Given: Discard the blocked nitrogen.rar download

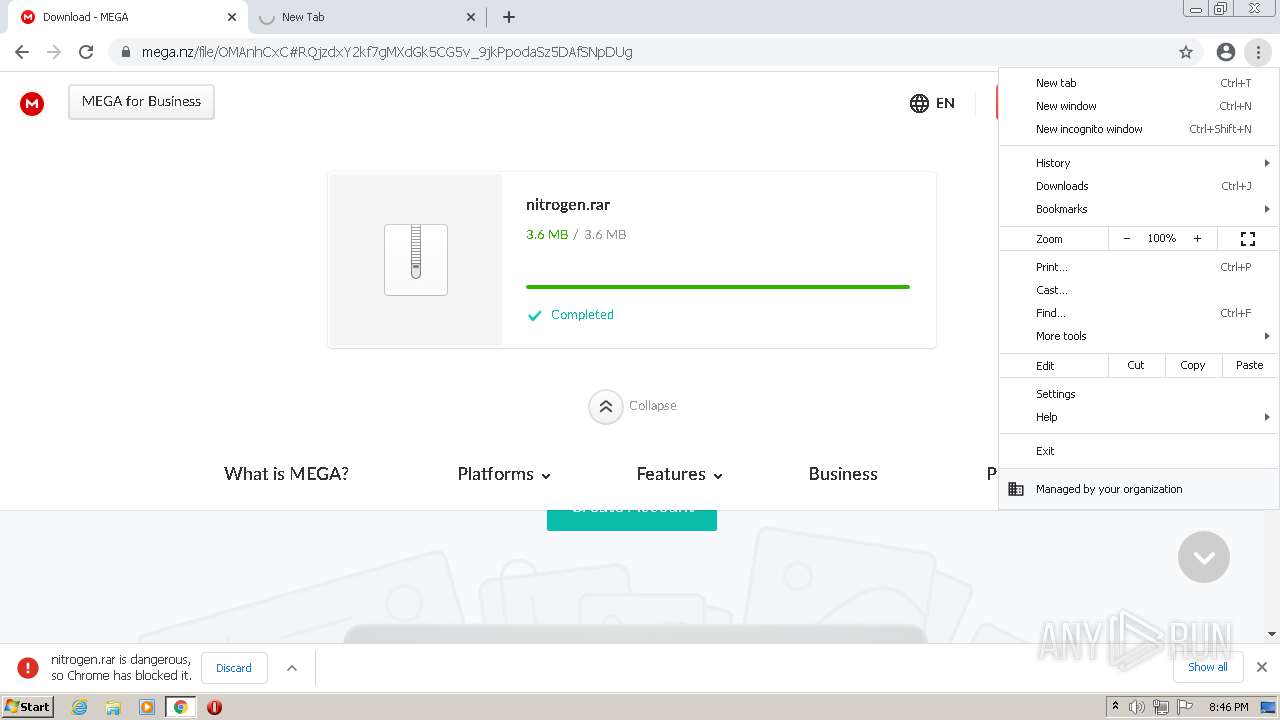Looking at the screenshot, I should pyautogui.click(x=234, y=668).
